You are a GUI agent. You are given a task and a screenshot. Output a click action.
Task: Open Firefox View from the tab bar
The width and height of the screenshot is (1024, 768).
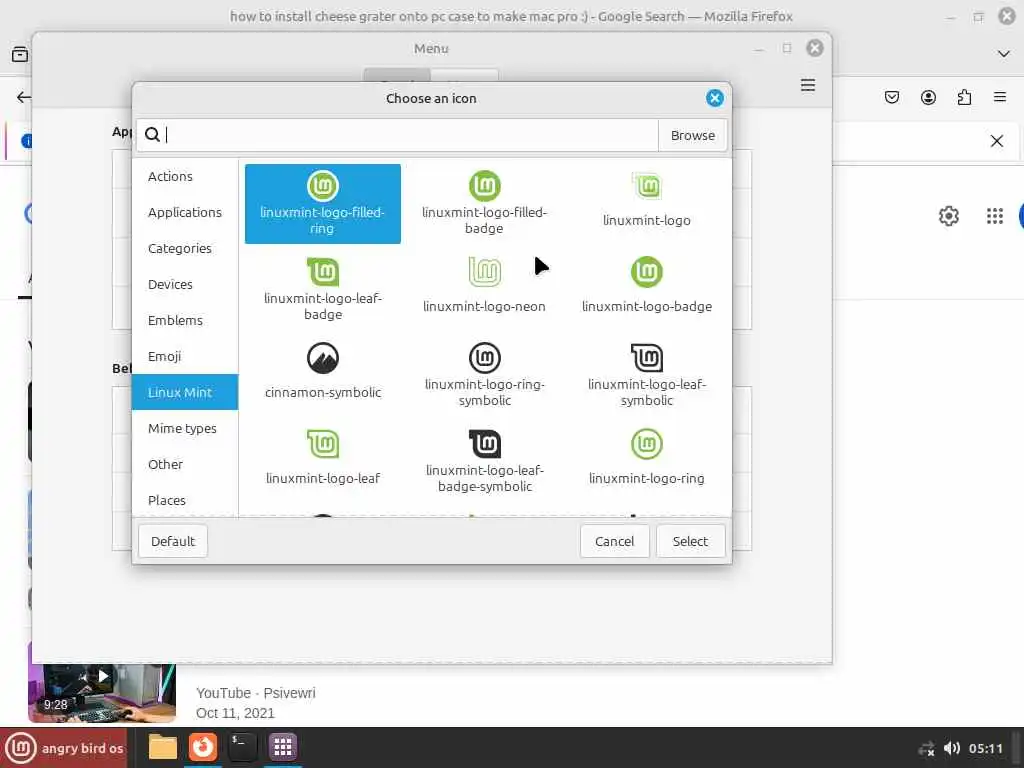pos(20,54)
